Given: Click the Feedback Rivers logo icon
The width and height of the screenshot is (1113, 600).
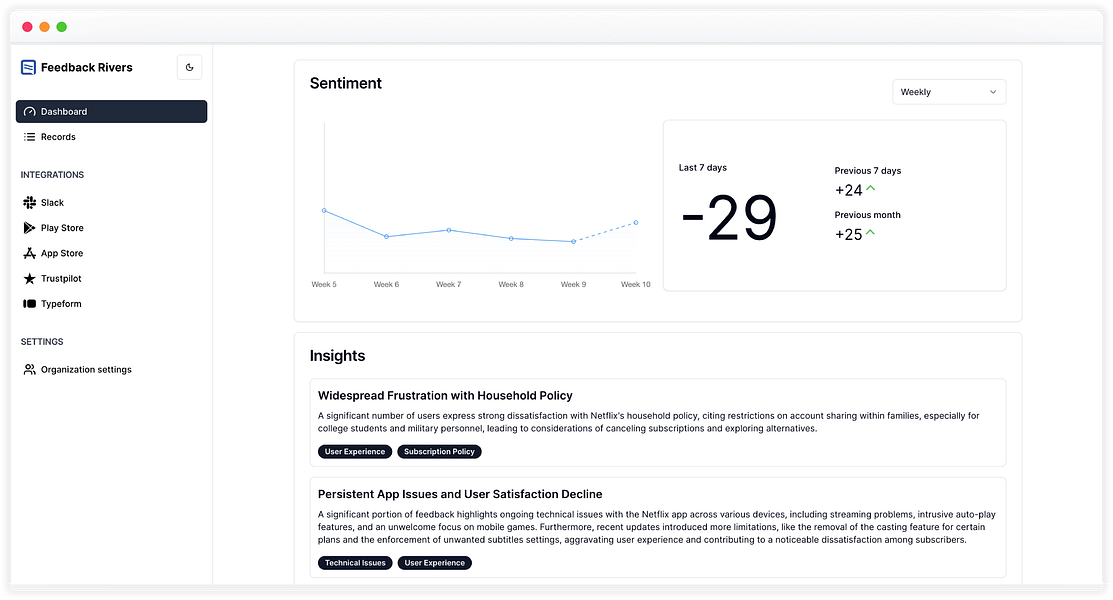Looking at the screenshot, I should tap(28, 67).
